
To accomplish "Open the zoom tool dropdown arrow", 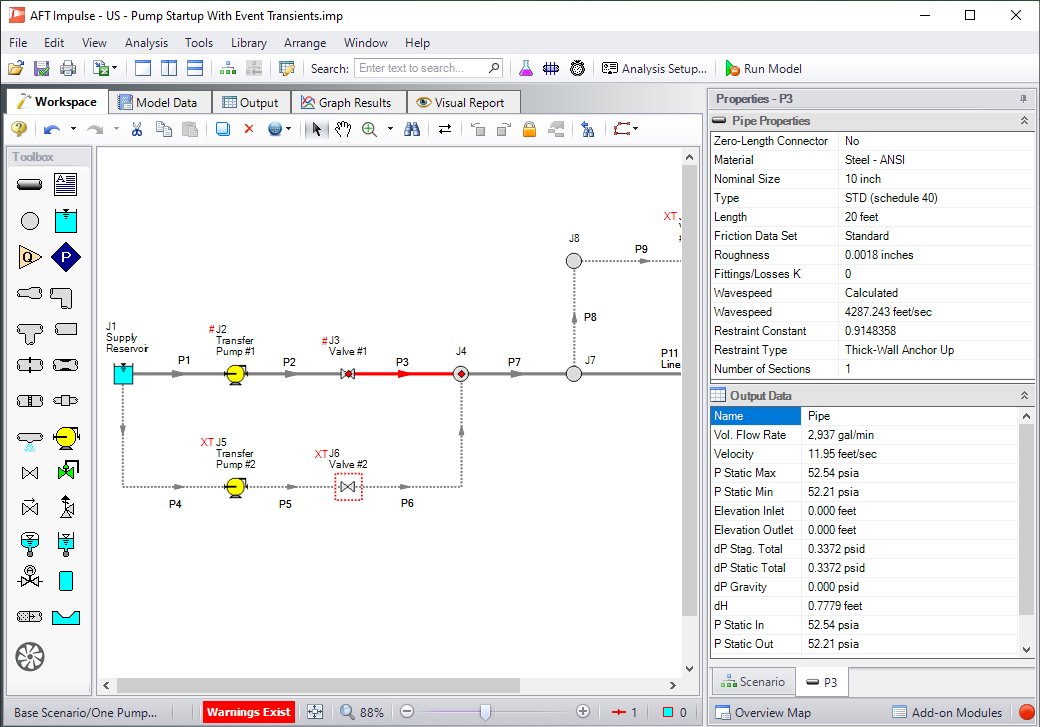I will tap(390, 129).
